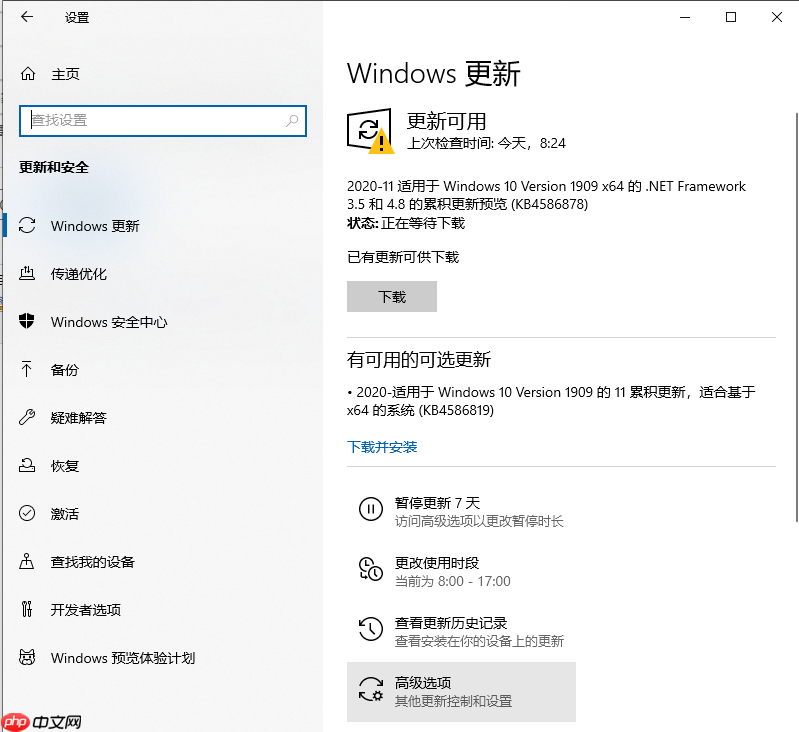
Task: Click the vertical scrollbar on the right
Action: tap(796, 317)
